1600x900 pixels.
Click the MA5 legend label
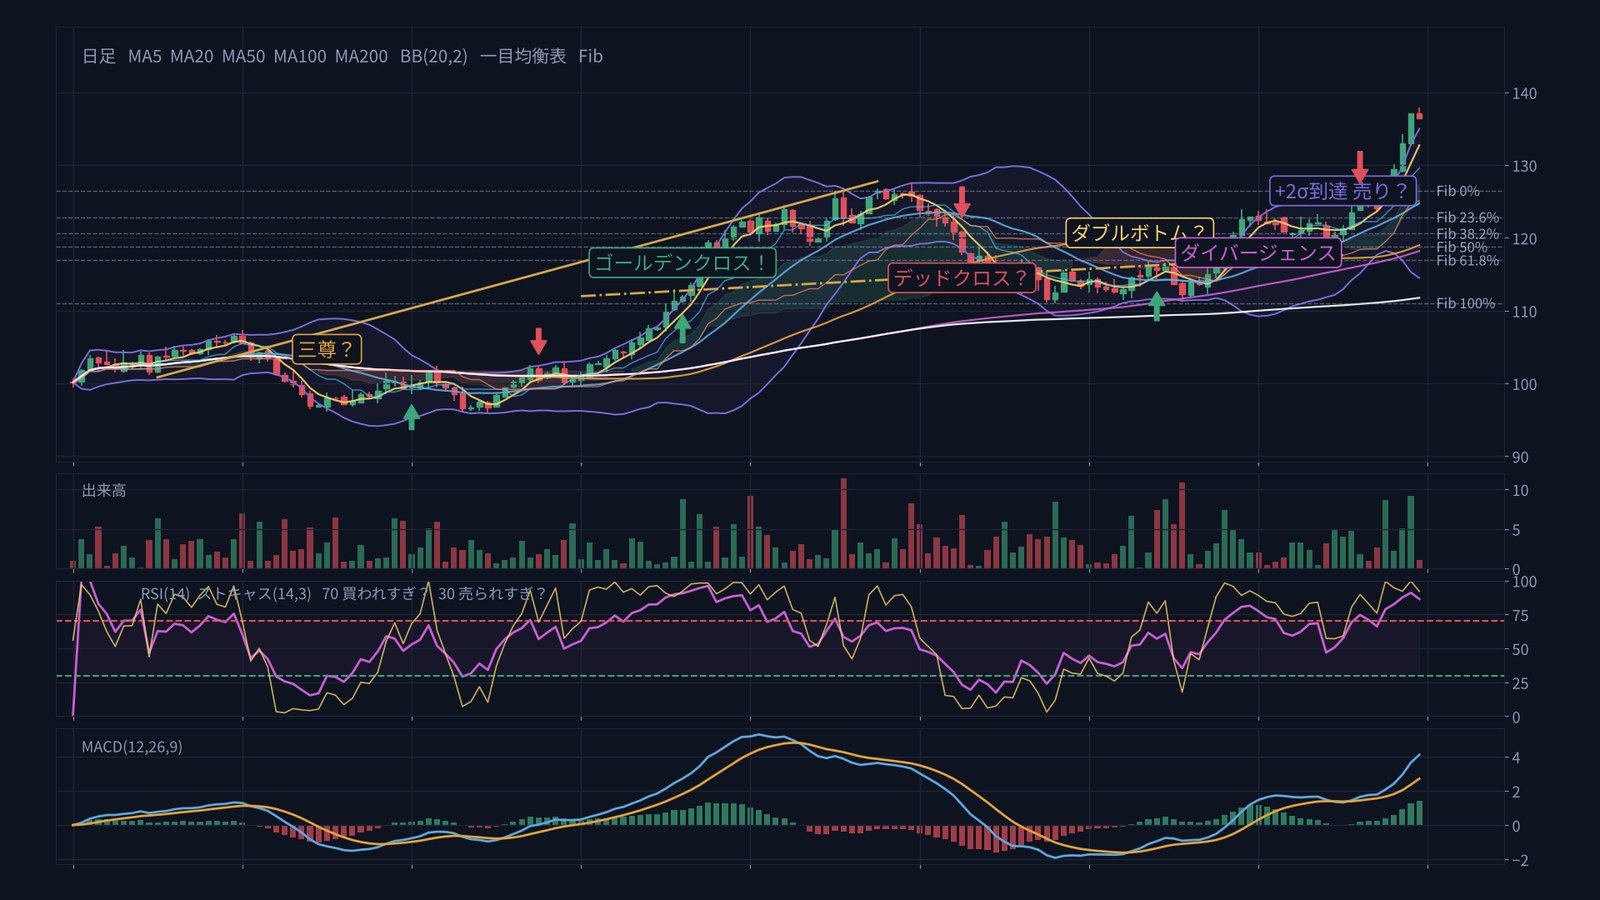(145, 56)
